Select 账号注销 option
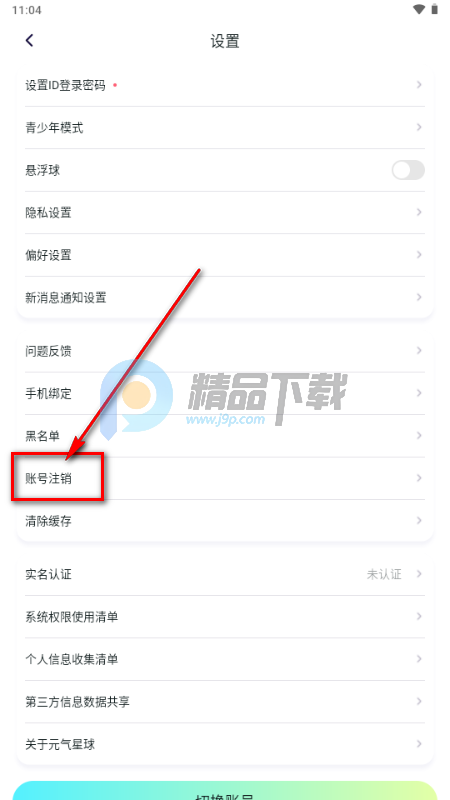This screenshot has width=450, height=800. tap(225, 478)
